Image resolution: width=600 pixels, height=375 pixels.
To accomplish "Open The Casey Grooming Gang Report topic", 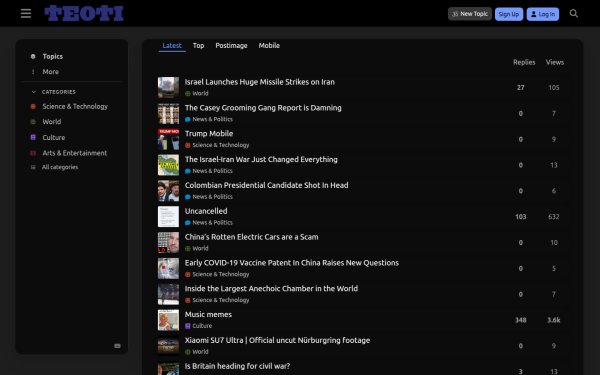I will [x=263, y=108].
